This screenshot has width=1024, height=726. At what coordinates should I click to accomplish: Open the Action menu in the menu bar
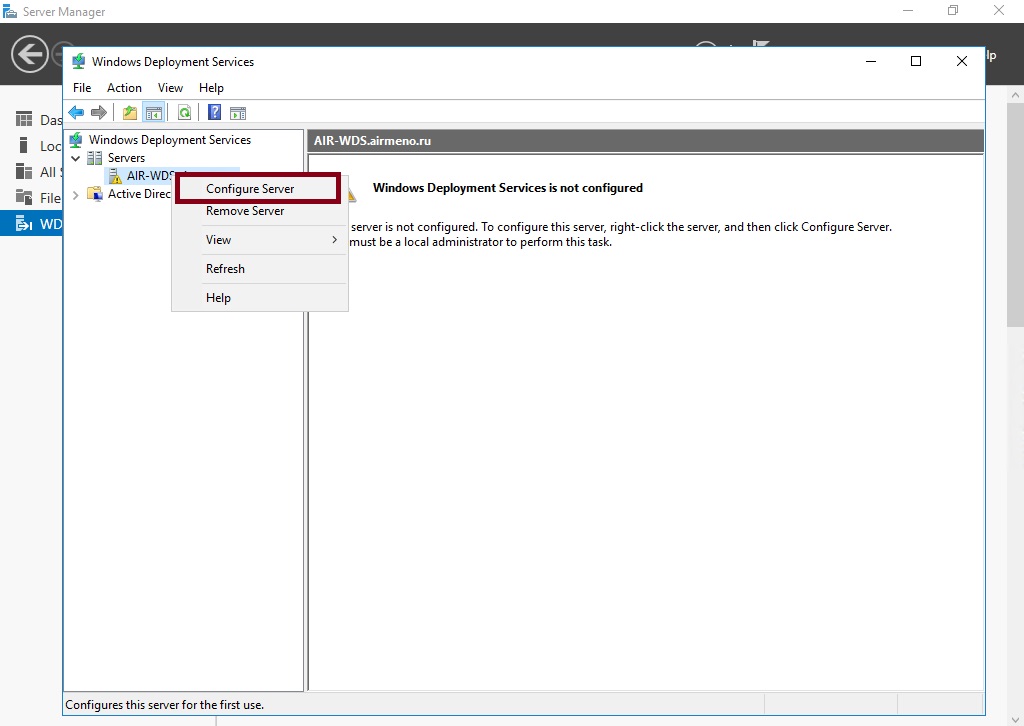[x=124, y=88]
